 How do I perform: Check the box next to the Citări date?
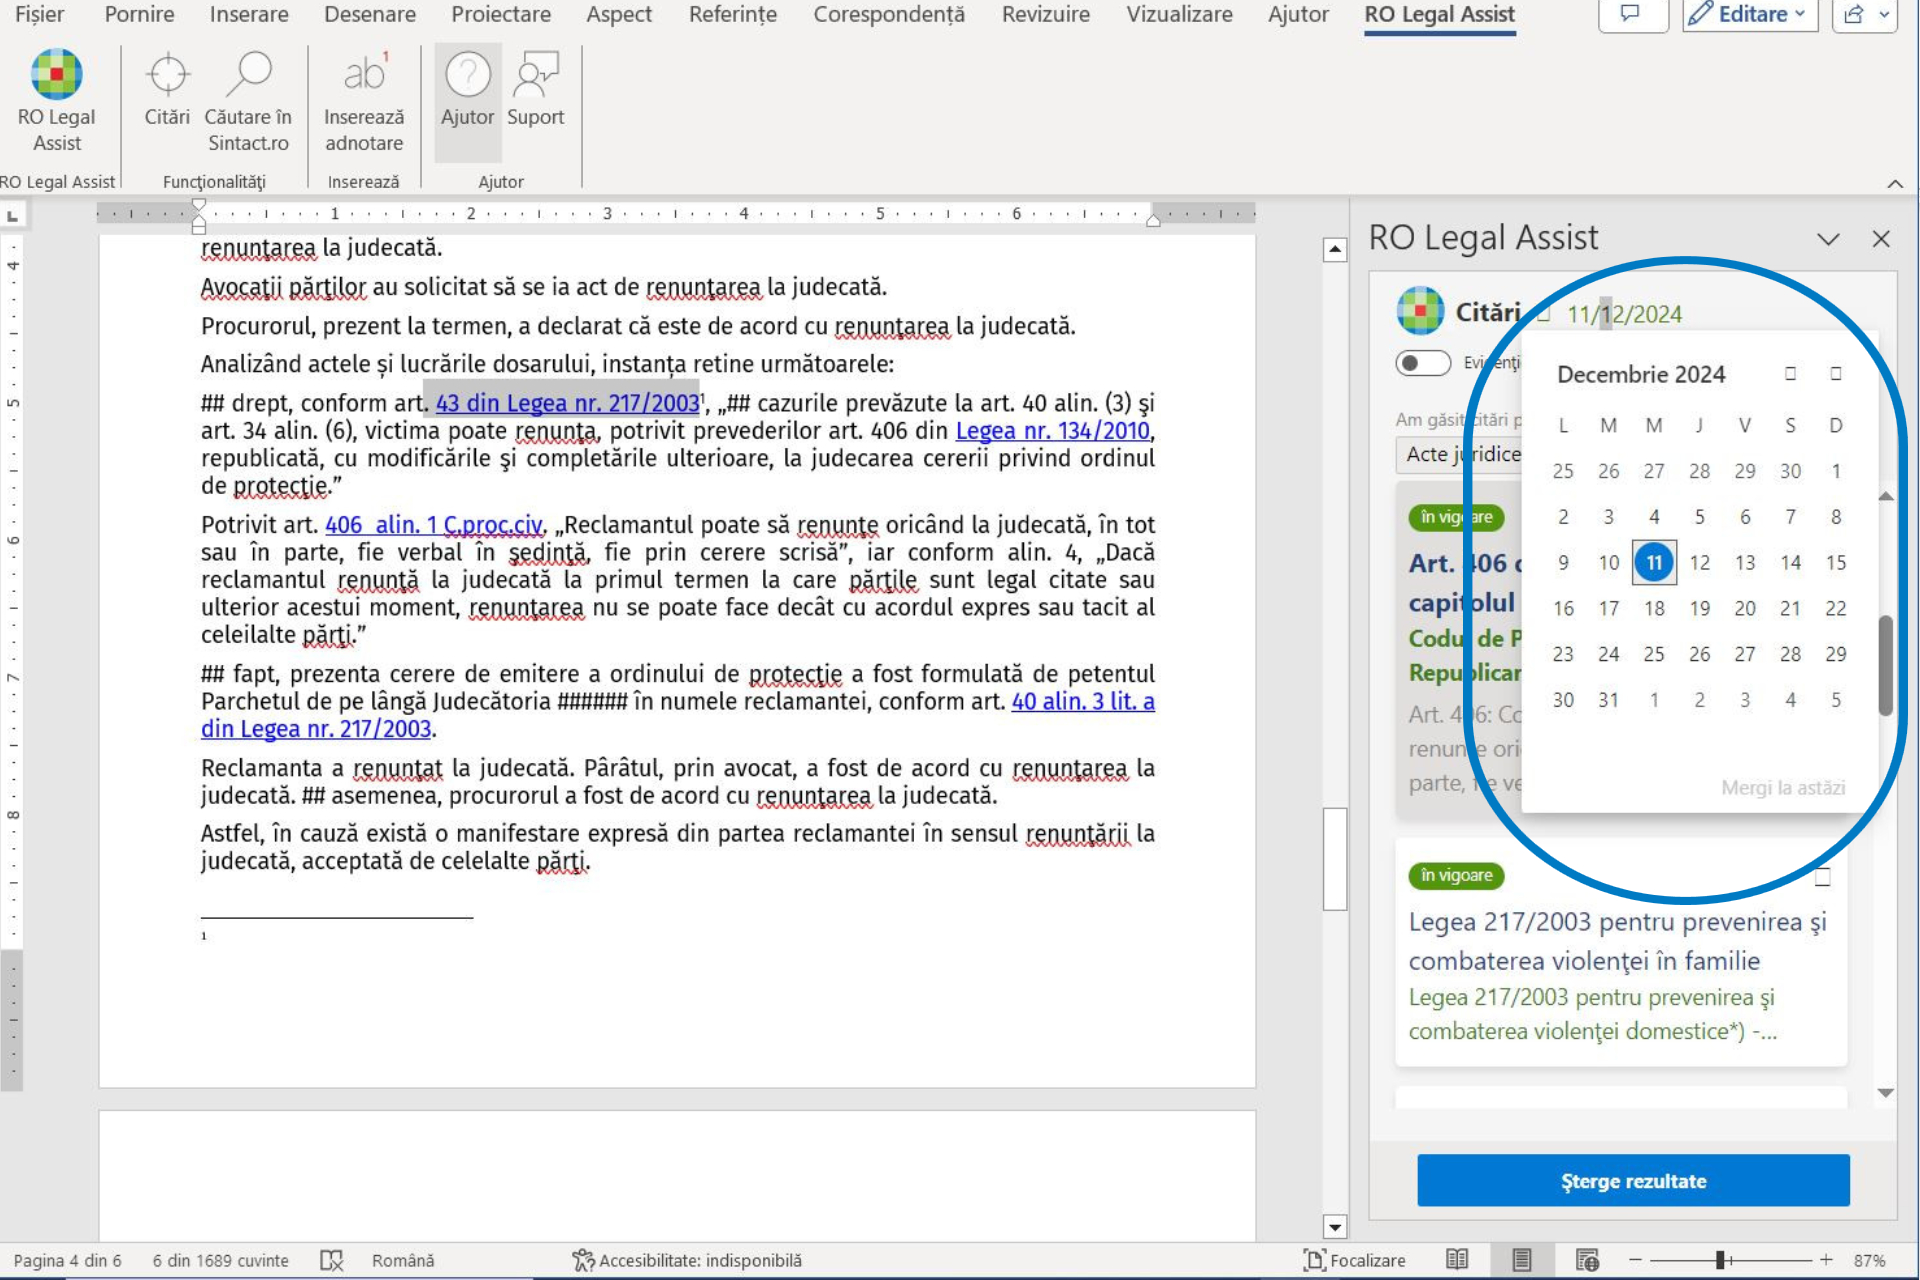tap(1543, 315)
